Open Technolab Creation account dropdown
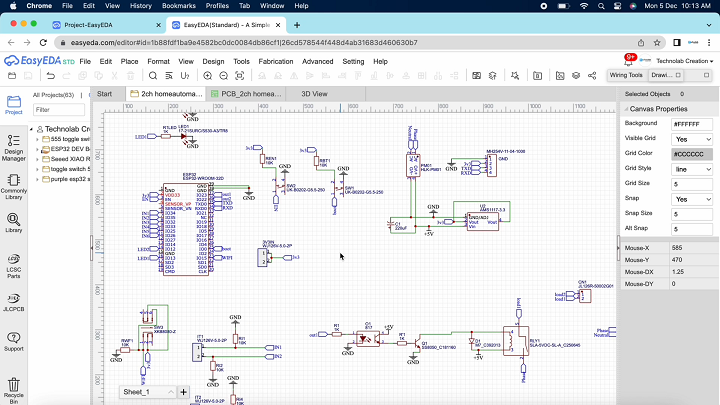 click(685, 61)
